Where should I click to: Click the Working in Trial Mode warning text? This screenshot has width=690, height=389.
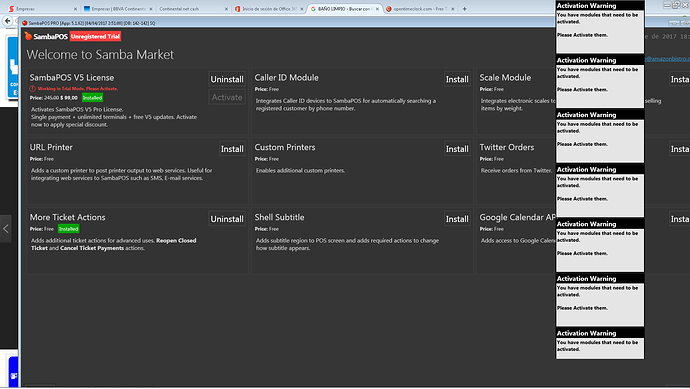(77, 88)
